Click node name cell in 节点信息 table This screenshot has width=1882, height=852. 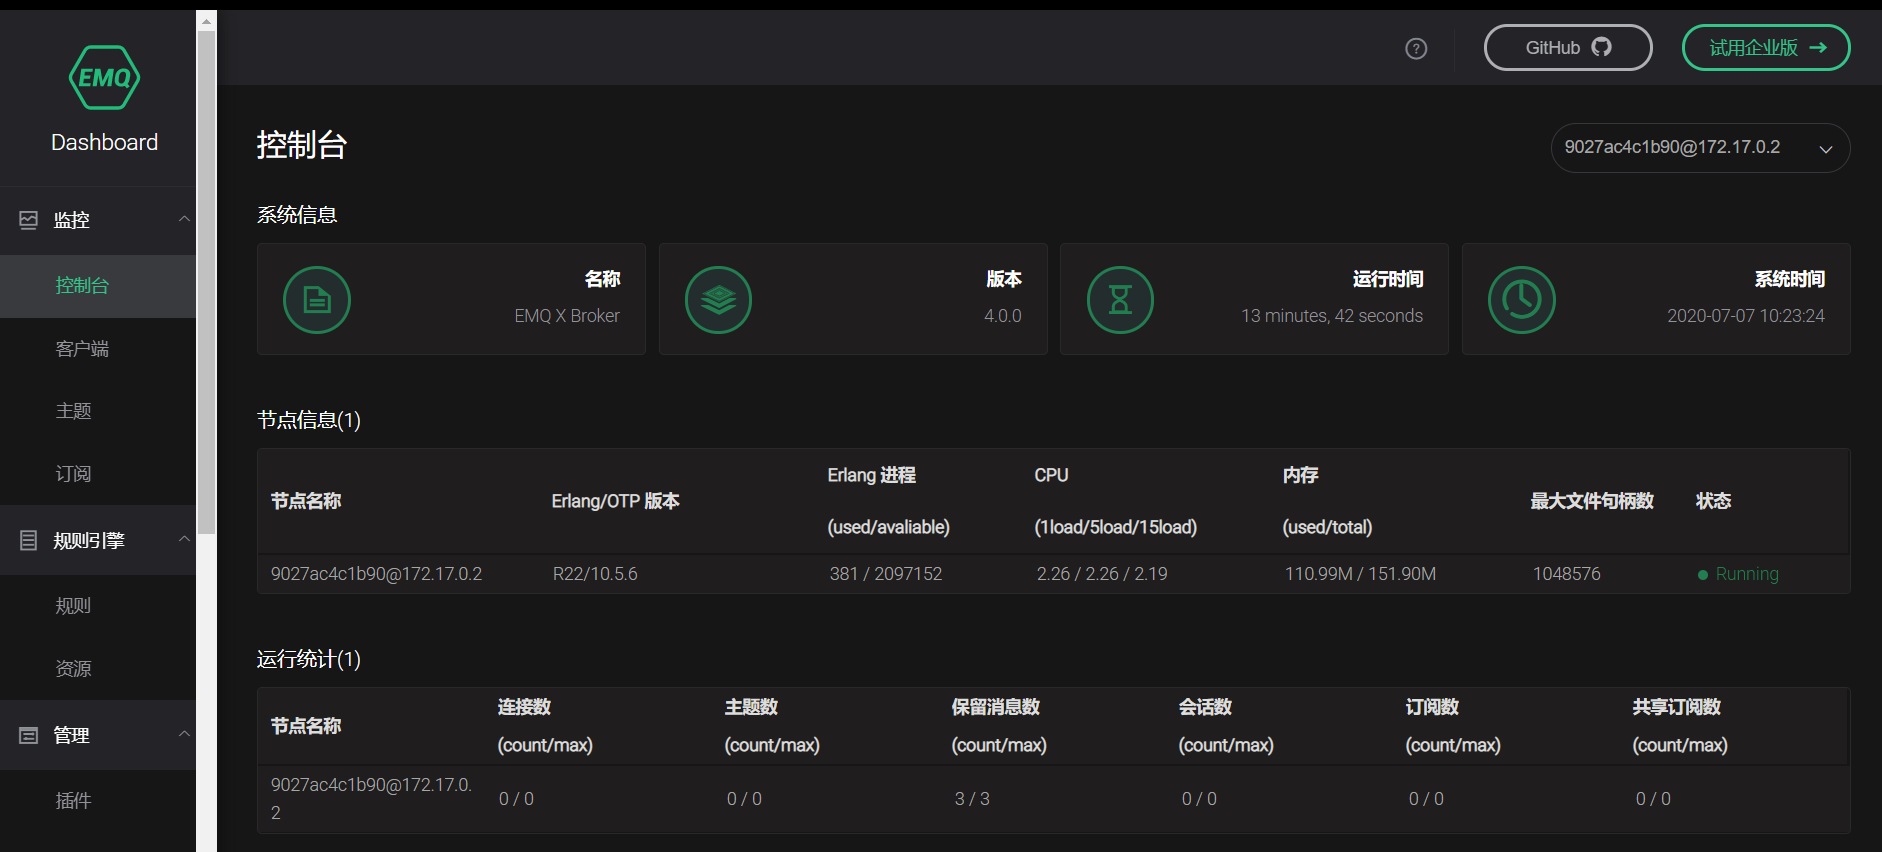pos(377,574)
